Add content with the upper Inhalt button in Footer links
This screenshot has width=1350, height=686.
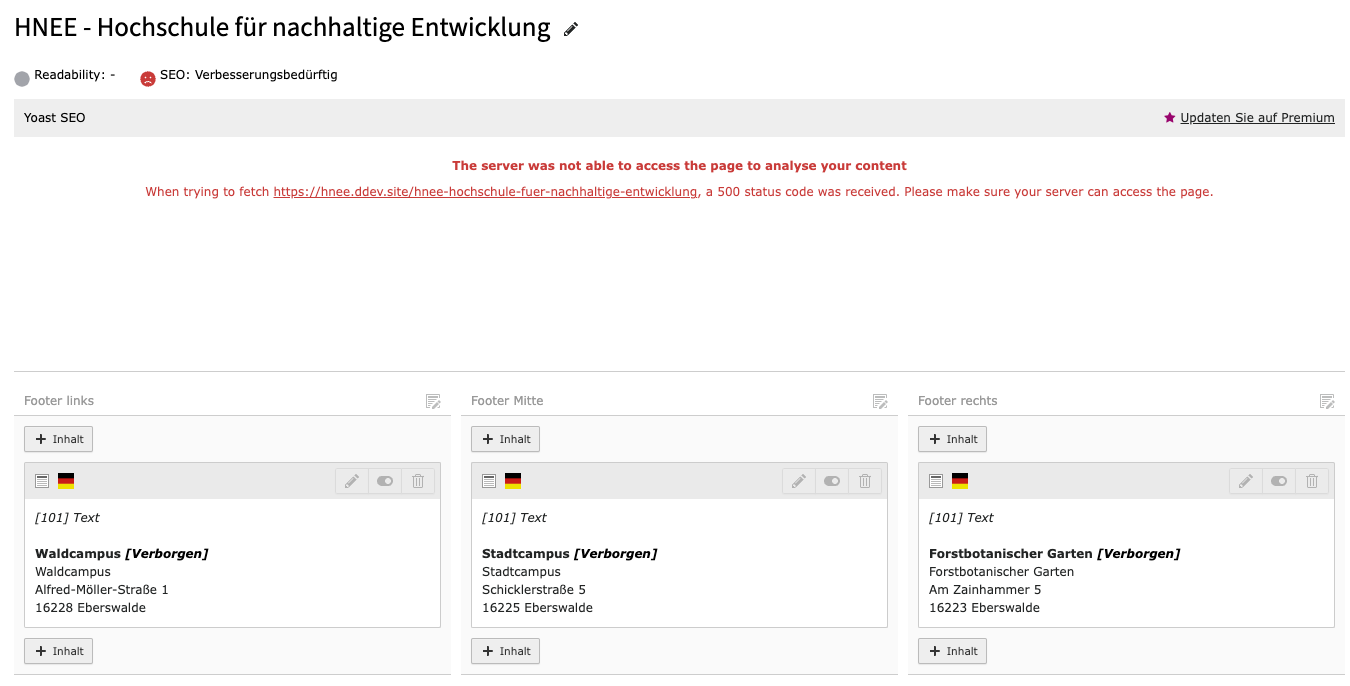[58, 438]
